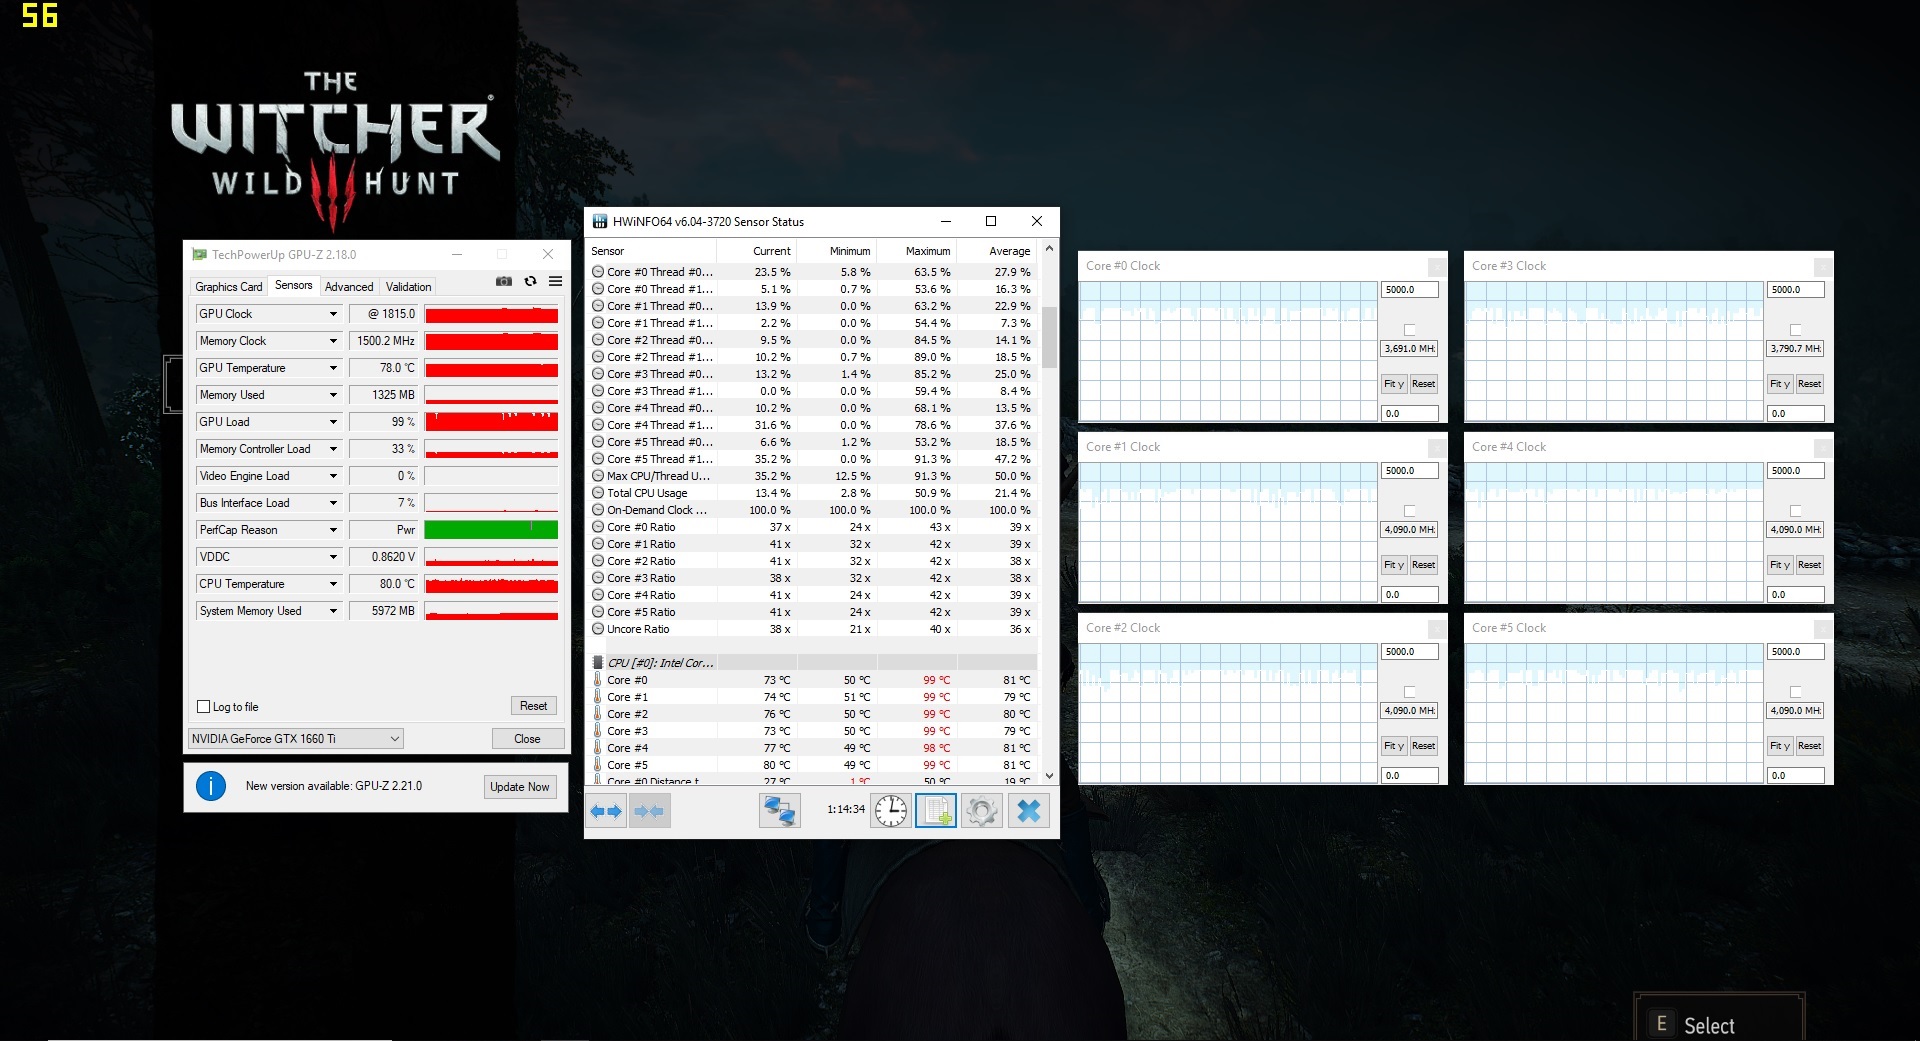Viewport: 1920px width, 1041px height.
Task: Select the Sensors tab in GPU-Z
Action: pyautogui.click(x=294, y=285)
